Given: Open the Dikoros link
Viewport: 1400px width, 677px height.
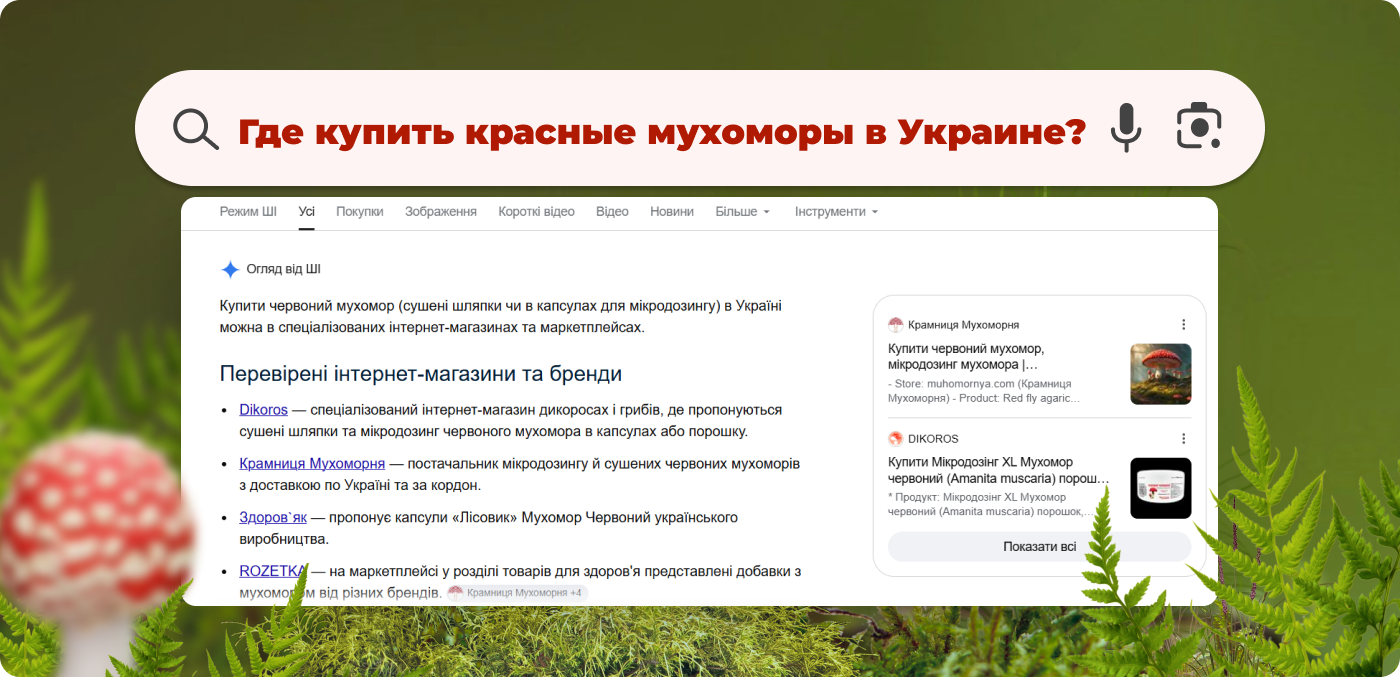Looking at the screenshot, I should coord(264,410).
